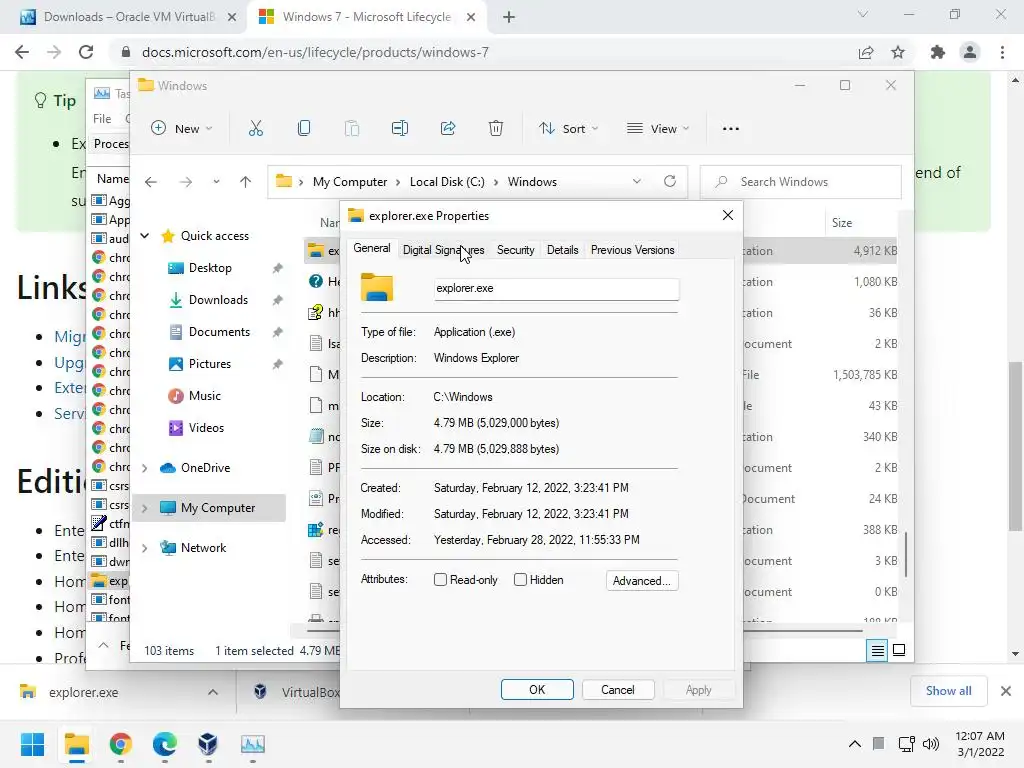Click the Rename icon in Explorer toolbar
Image resolution: width=1024 pixels, height=768 pixels.
click(400, 129)
